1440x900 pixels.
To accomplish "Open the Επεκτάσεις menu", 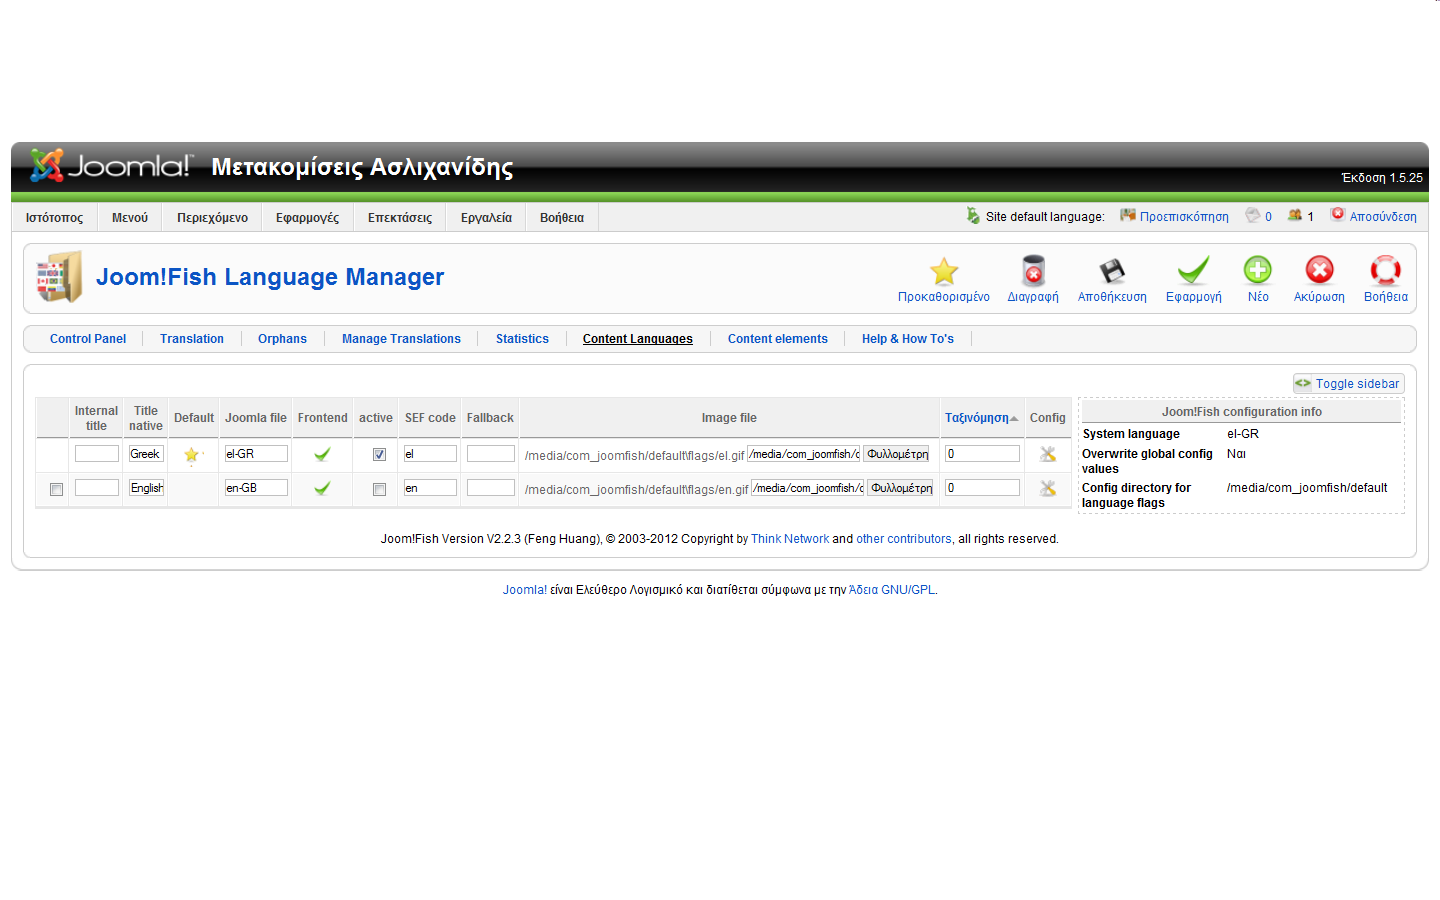I will (x=400, y=217).
